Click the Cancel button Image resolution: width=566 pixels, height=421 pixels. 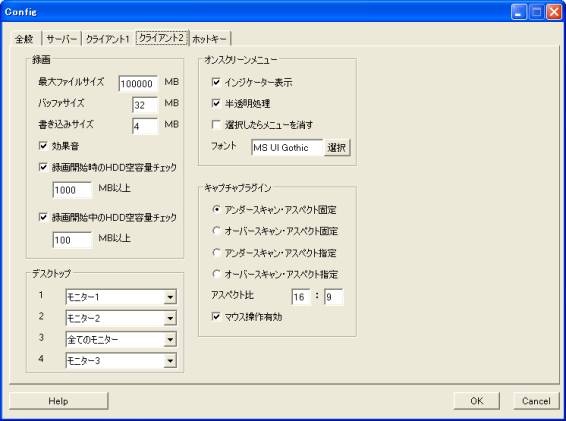[x=536, y=401]
